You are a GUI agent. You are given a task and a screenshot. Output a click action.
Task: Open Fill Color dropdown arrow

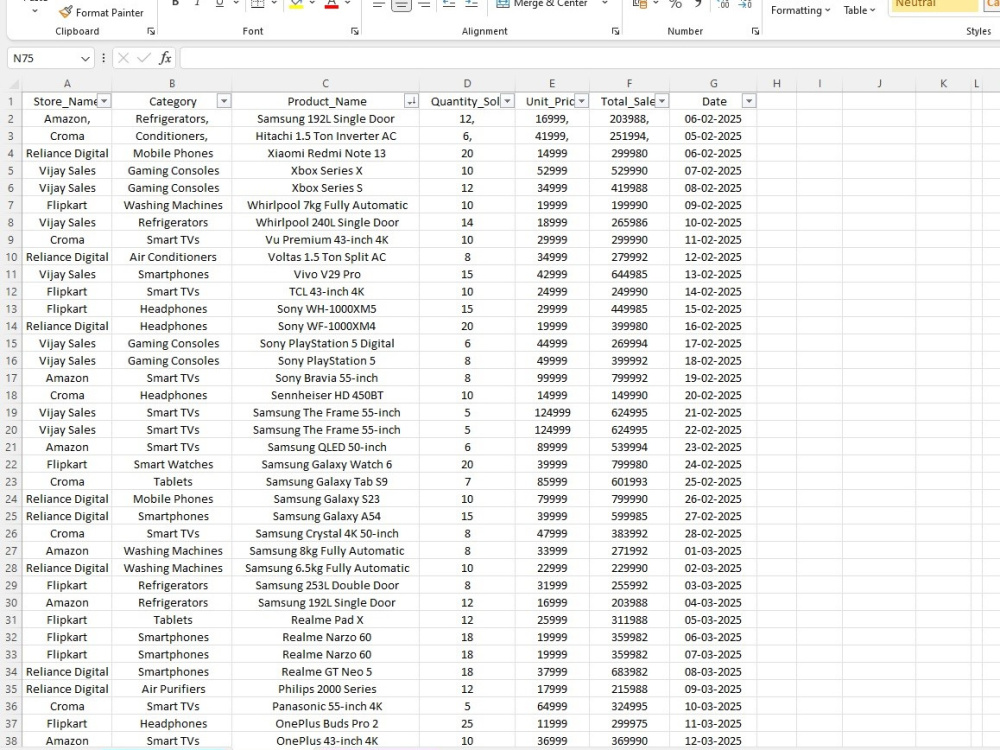[312, 3]
